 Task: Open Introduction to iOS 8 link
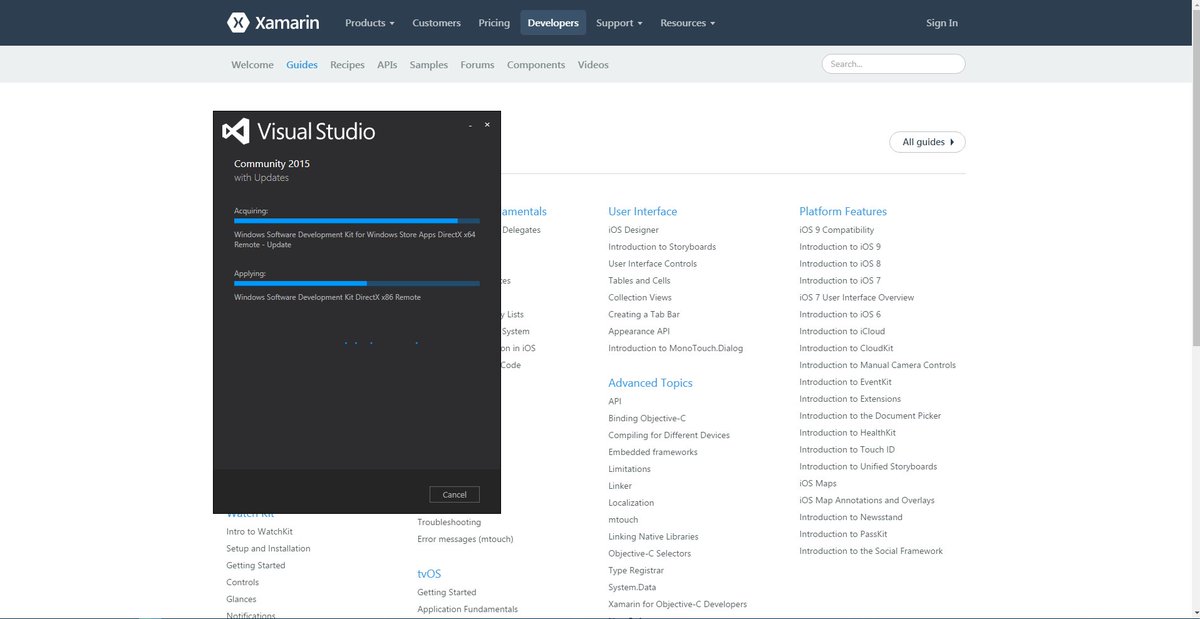(x=840, y=264)
